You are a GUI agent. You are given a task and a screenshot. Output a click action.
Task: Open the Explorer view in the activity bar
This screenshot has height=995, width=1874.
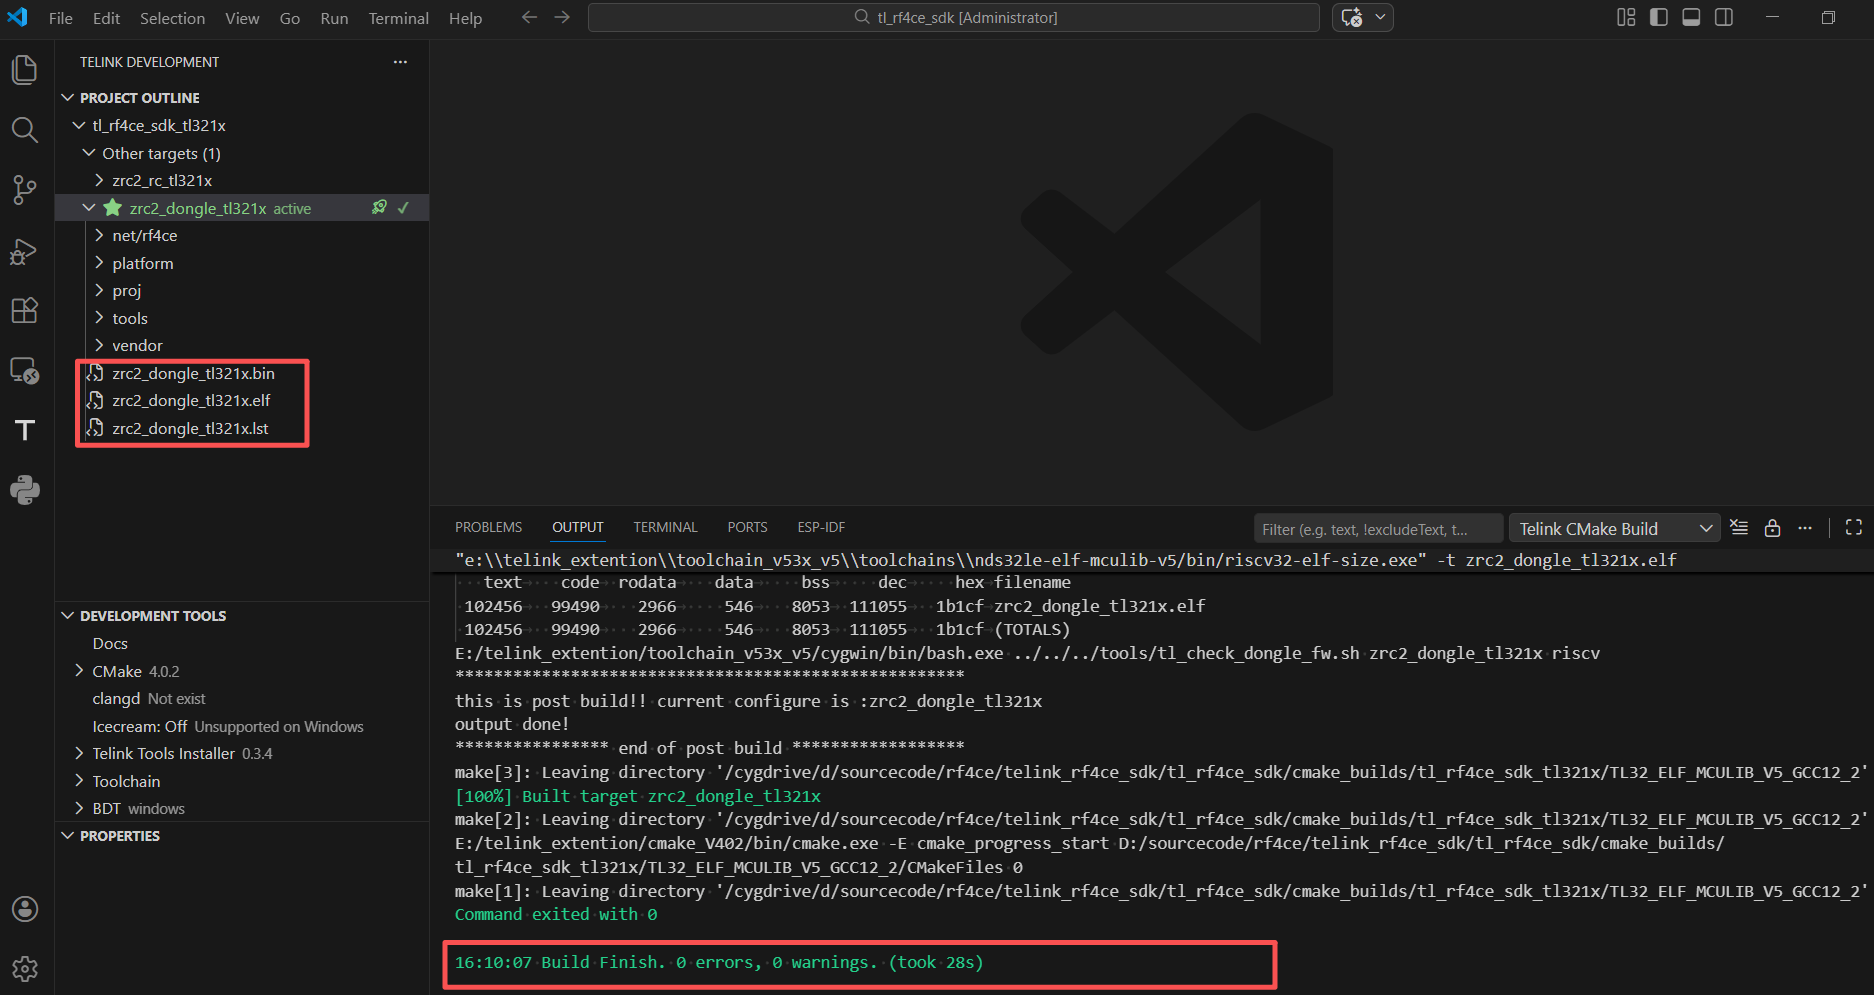coord(25,70)
